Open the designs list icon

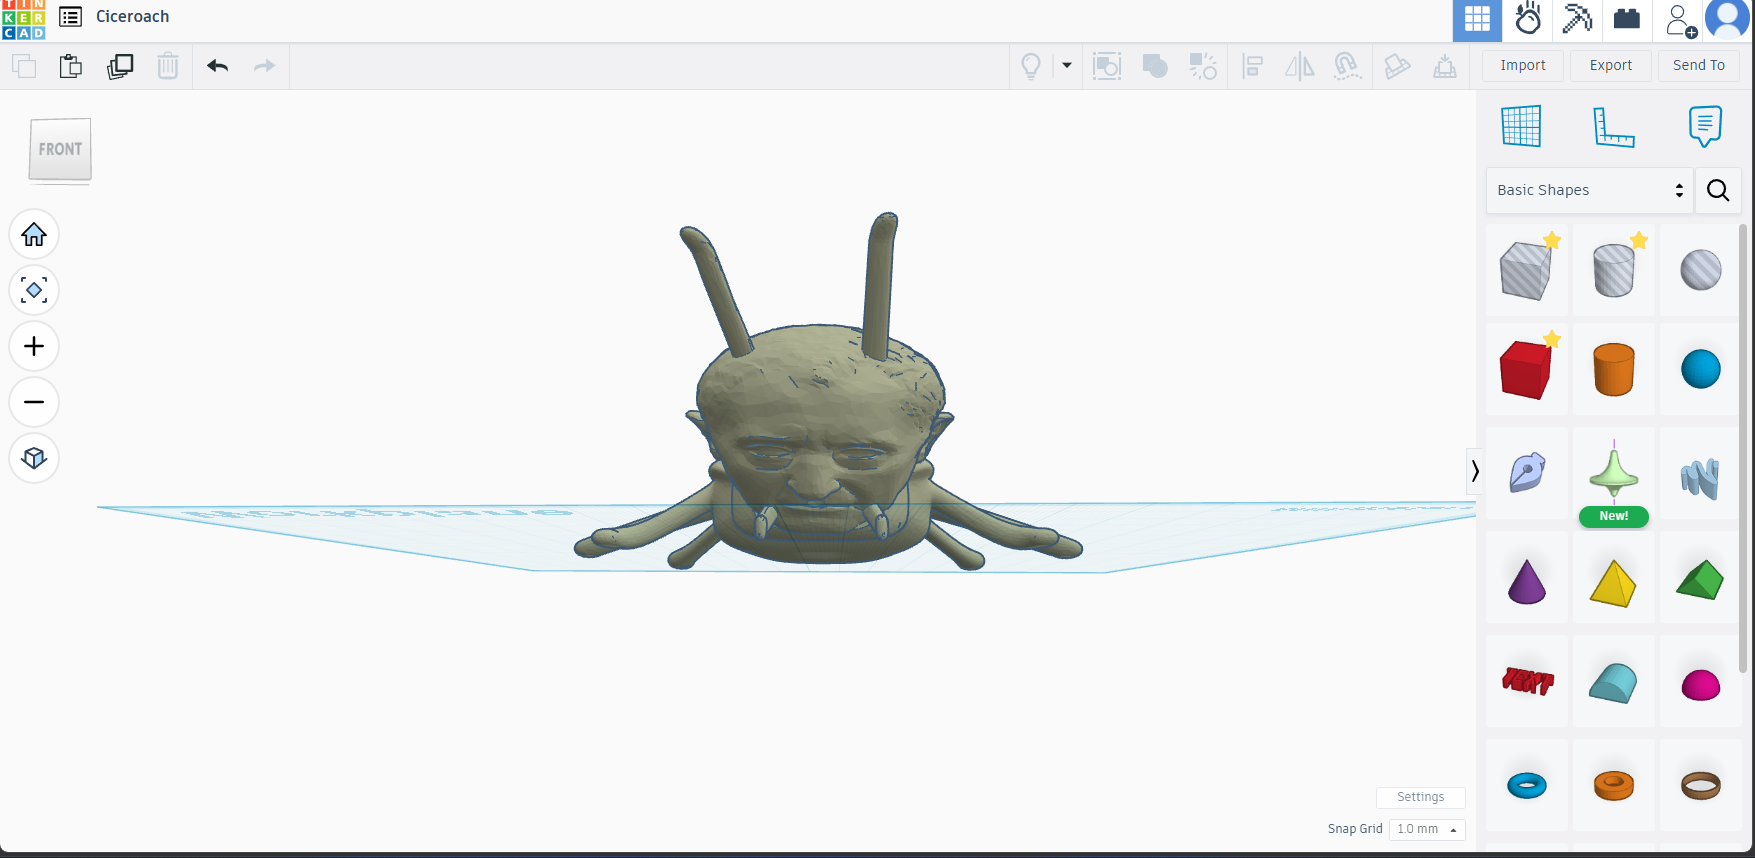pyautogui.click(x=70, y=17)
